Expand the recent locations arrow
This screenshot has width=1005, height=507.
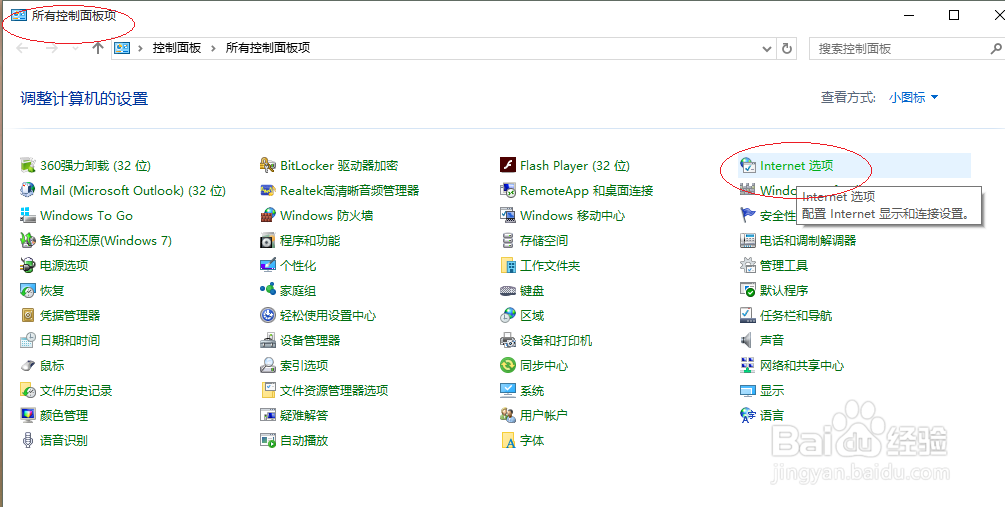coord(76,49)
